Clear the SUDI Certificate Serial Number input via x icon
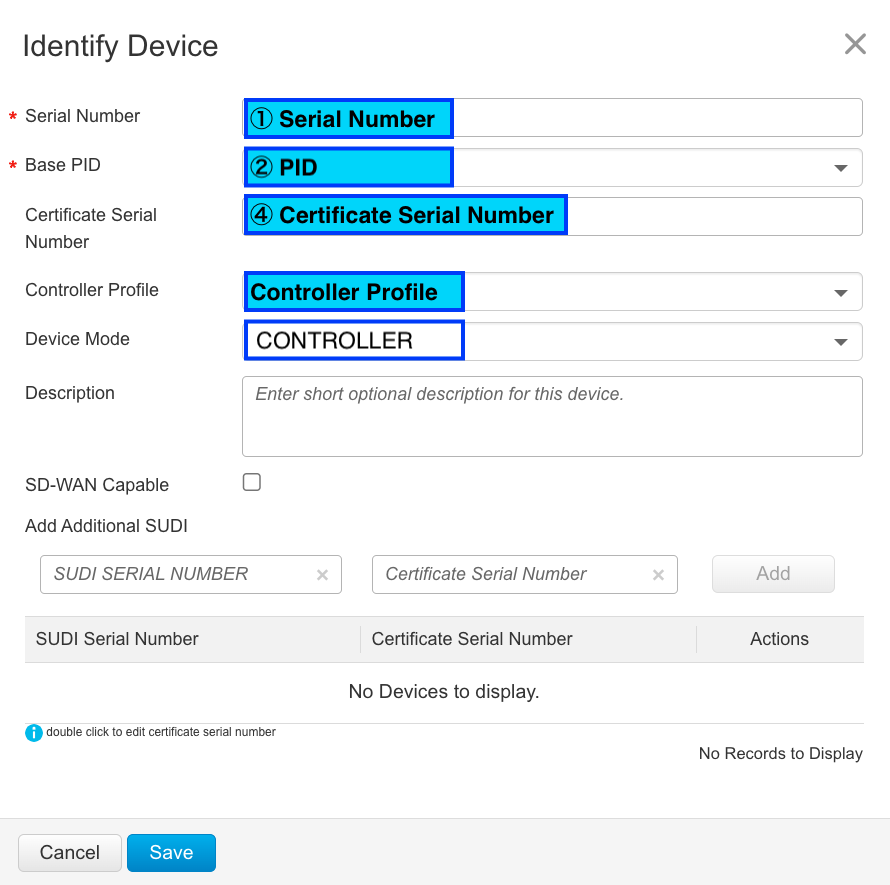Screen dimensions: 890x885 658,574
